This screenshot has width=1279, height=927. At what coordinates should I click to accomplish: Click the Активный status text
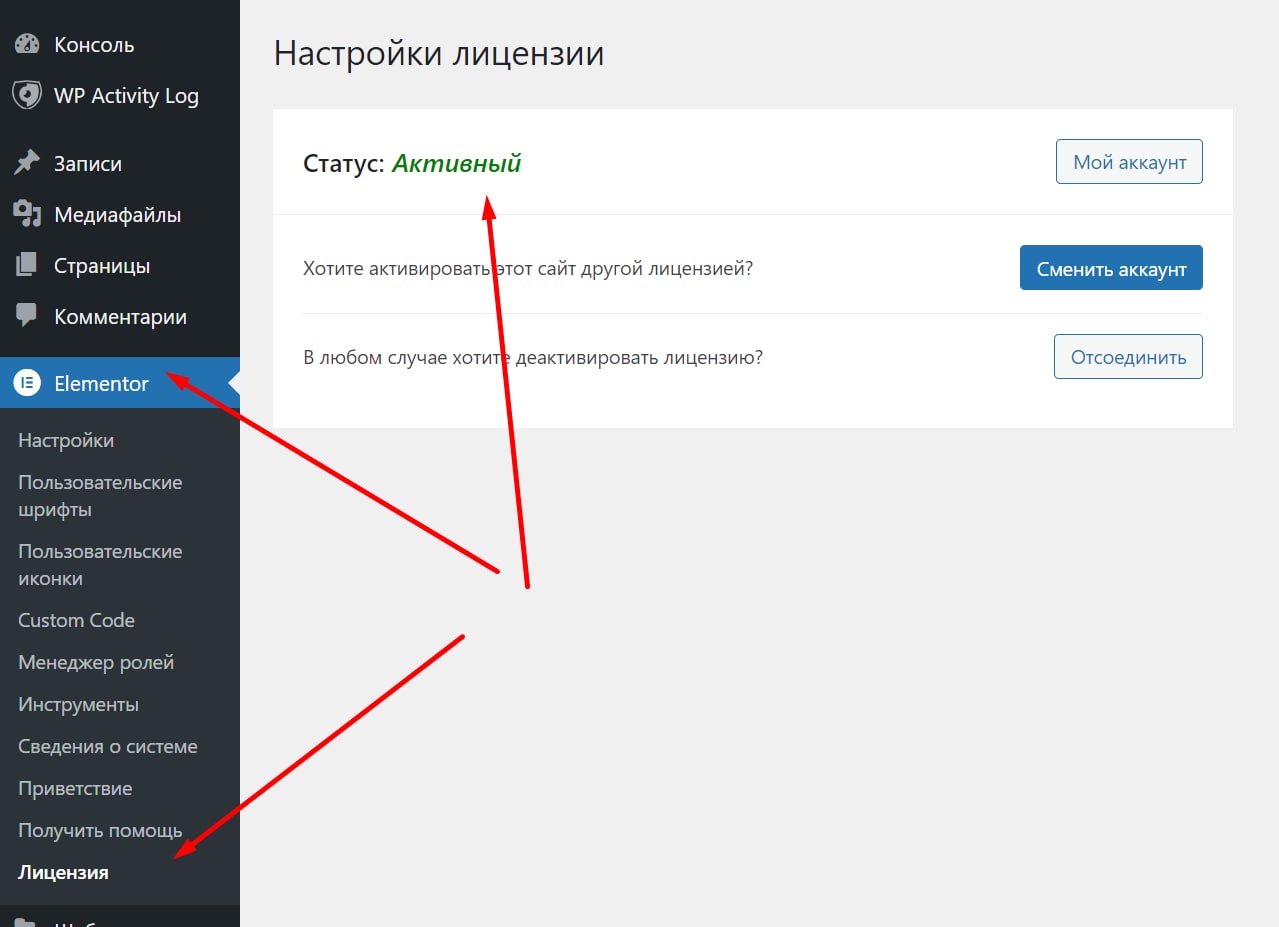click(x=456, y=163)
